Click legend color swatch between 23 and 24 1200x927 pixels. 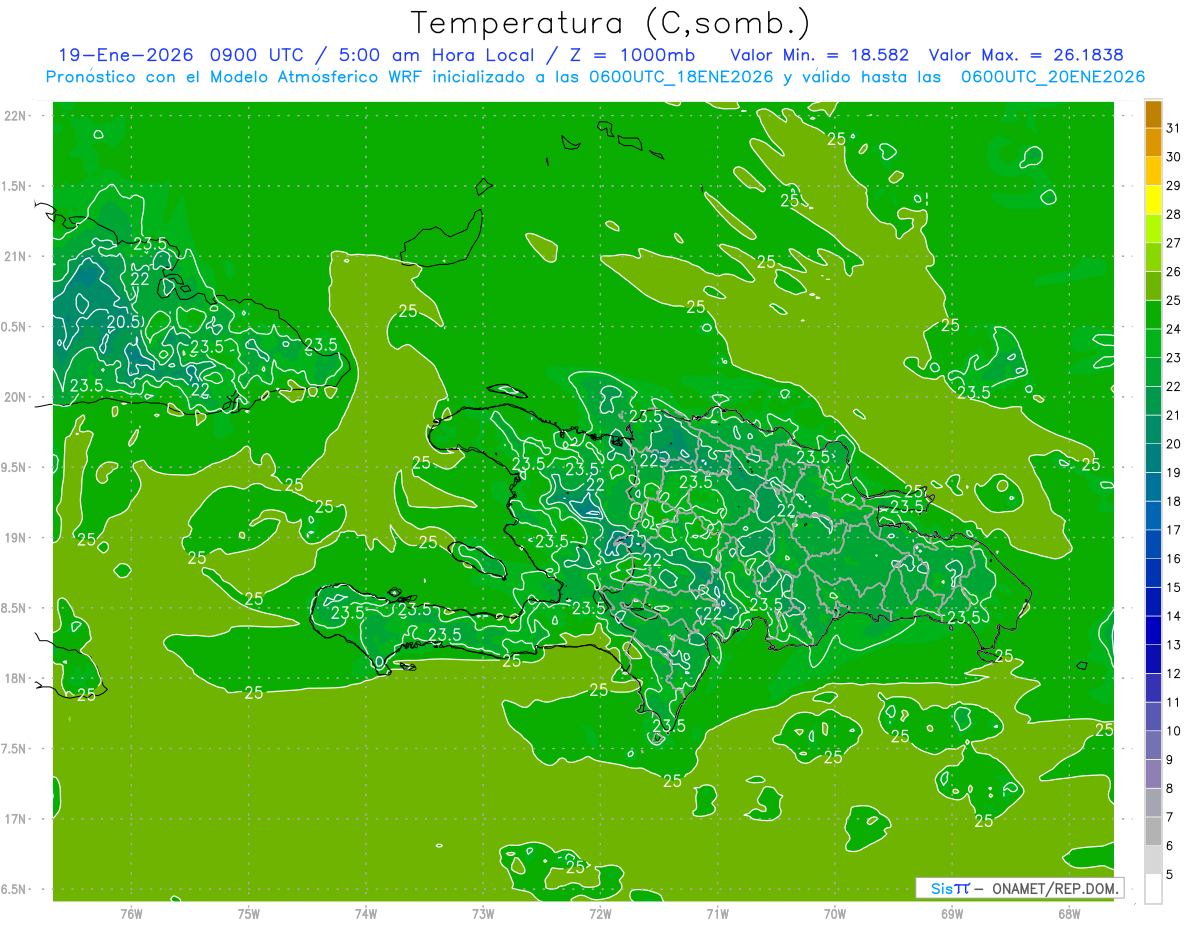[1153, 343]
